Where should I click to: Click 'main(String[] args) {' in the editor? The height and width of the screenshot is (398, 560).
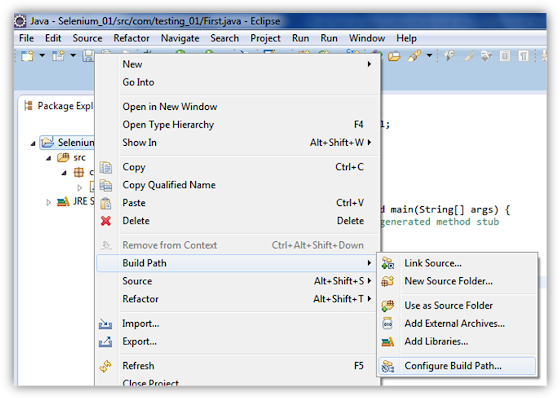[x=450, y=210]
